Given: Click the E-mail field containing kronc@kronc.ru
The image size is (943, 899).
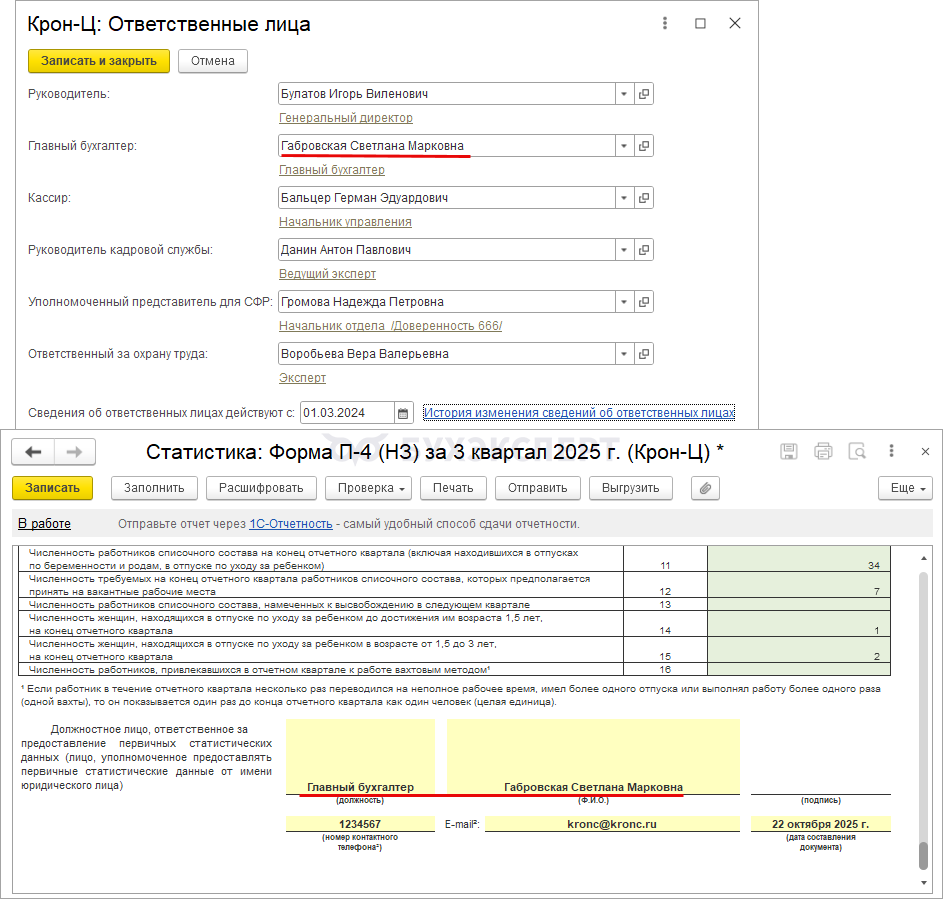Looking at the screenshot, I should (611, 824).
